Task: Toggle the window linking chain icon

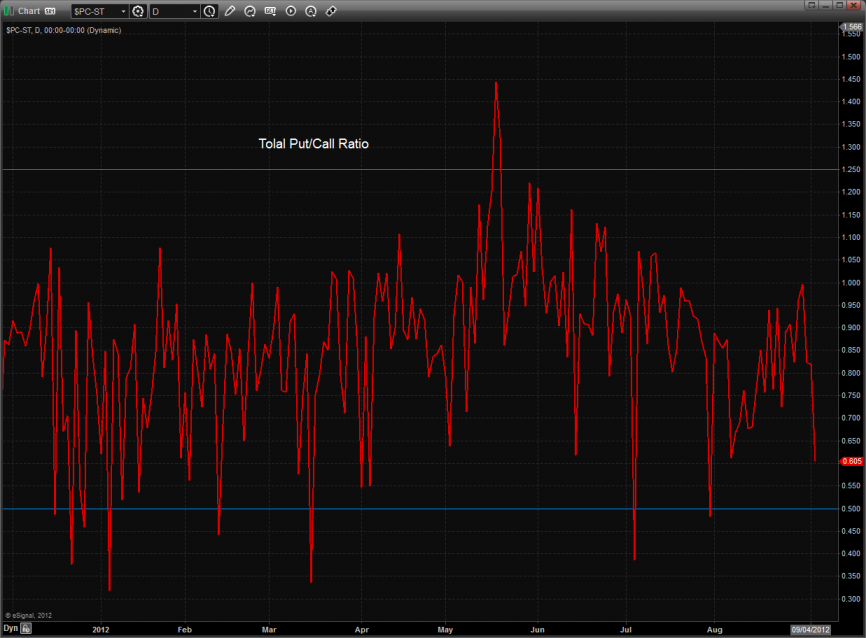Action: 331,11
